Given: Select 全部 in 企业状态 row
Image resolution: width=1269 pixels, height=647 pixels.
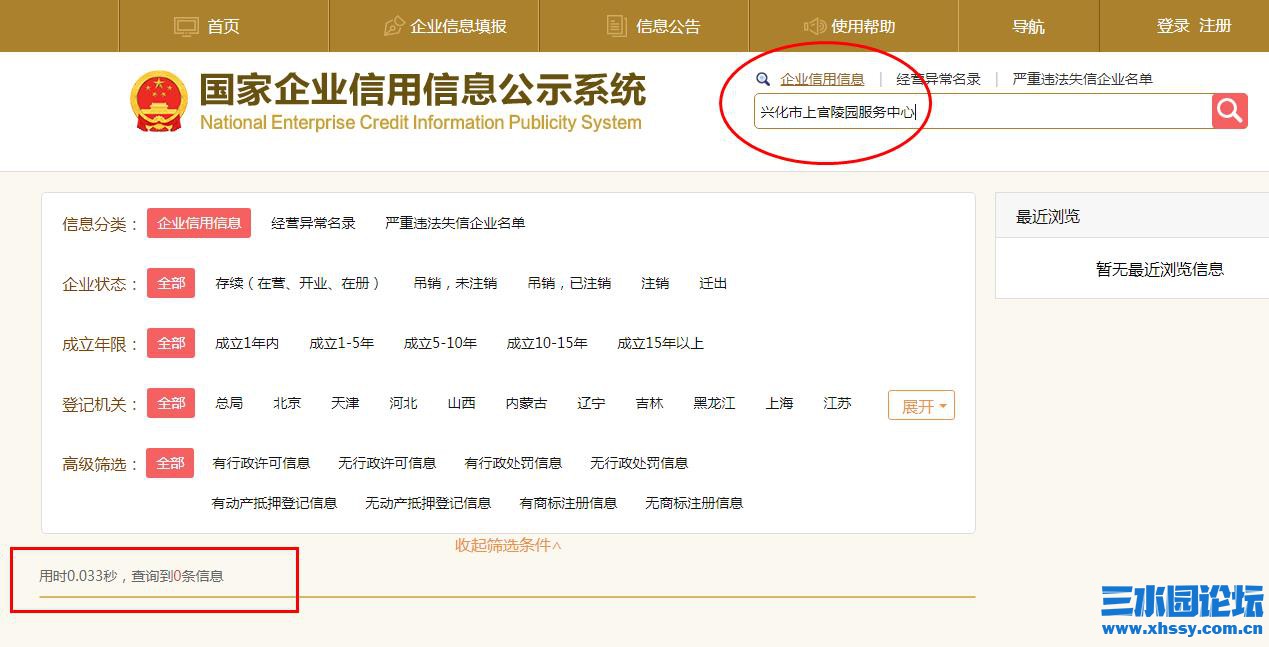Looking at the screenshot, I should click(x=171, y=283).
